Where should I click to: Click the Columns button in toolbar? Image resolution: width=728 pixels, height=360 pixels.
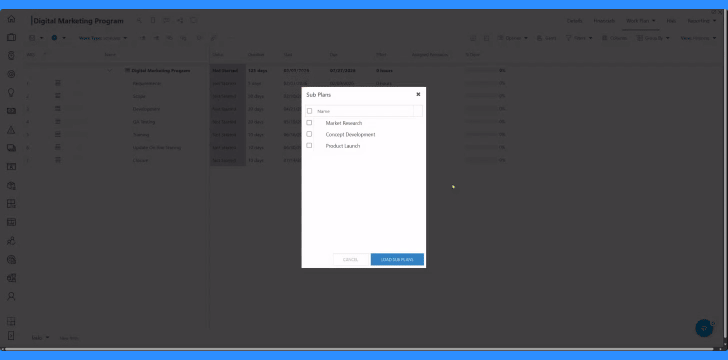point(614,38)
